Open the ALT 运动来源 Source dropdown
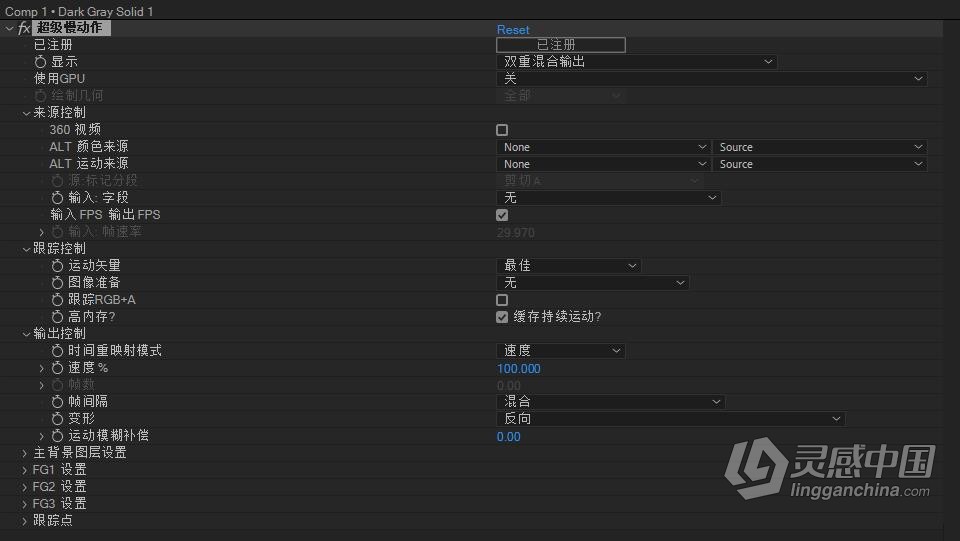 point(820,164)
